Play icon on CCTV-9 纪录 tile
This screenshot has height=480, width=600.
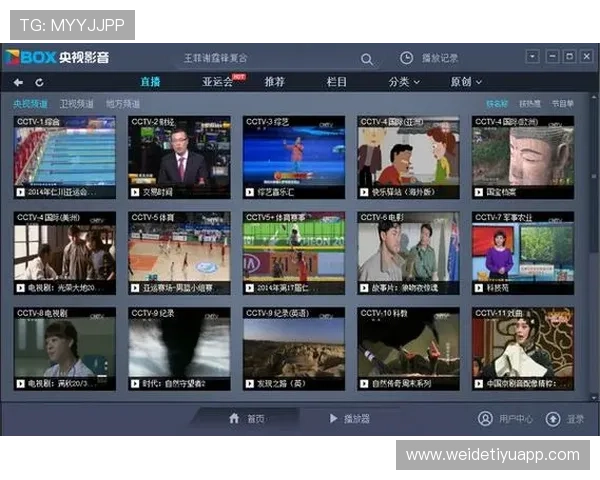[x=135, y=384]
